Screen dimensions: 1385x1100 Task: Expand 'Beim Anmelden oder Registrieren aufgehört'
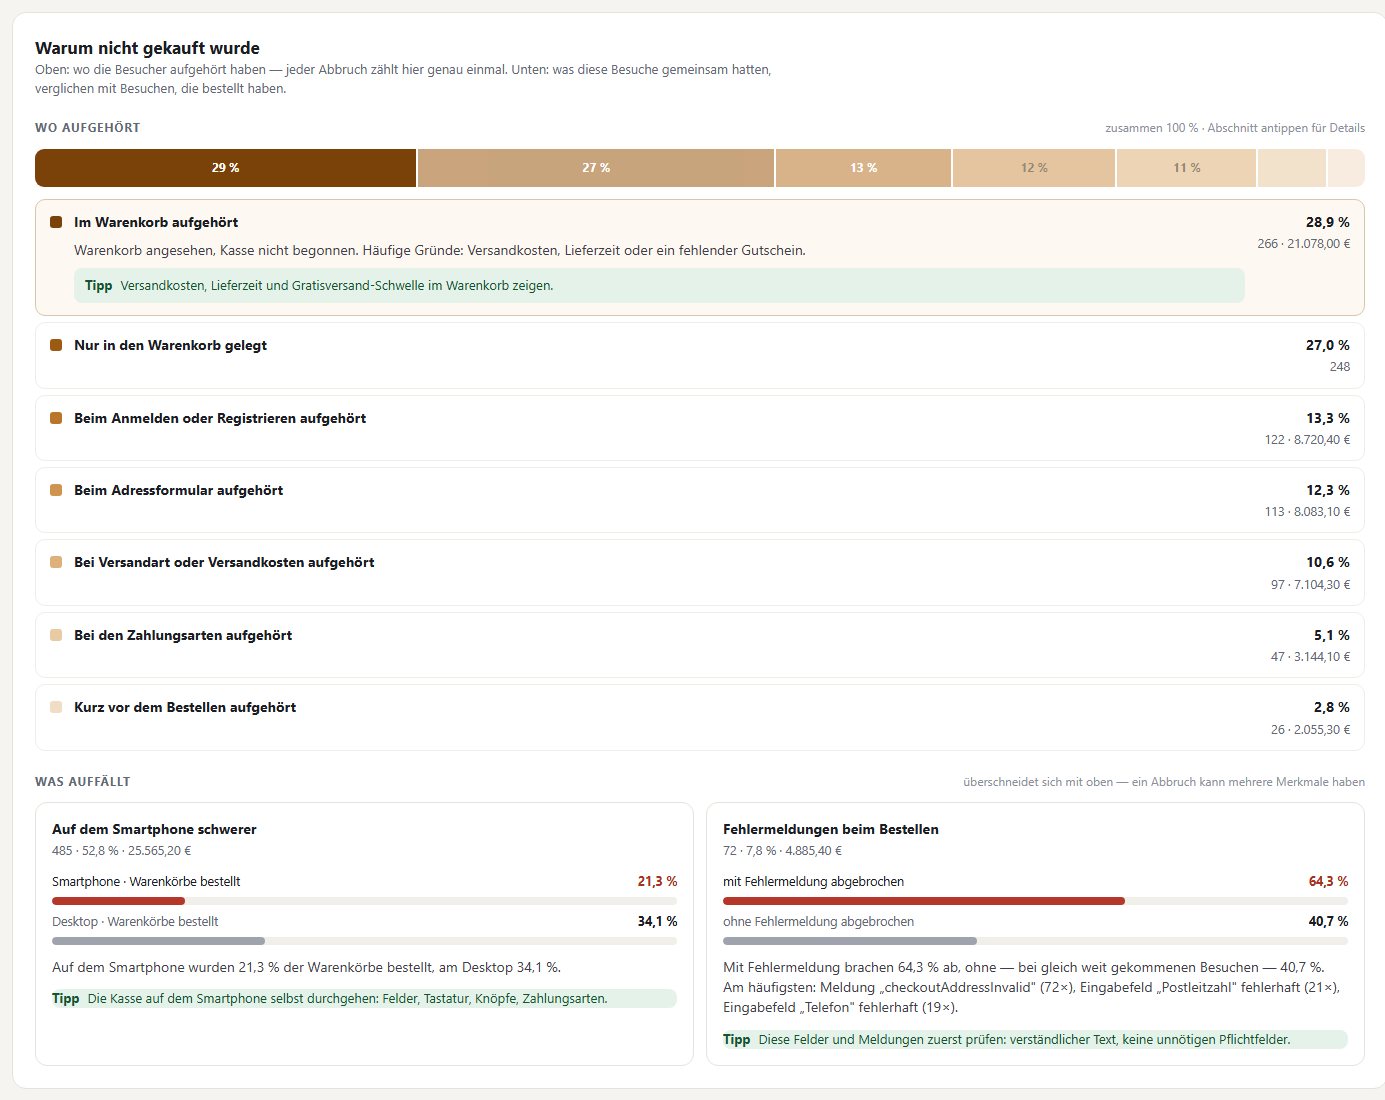tap(700, 428)
